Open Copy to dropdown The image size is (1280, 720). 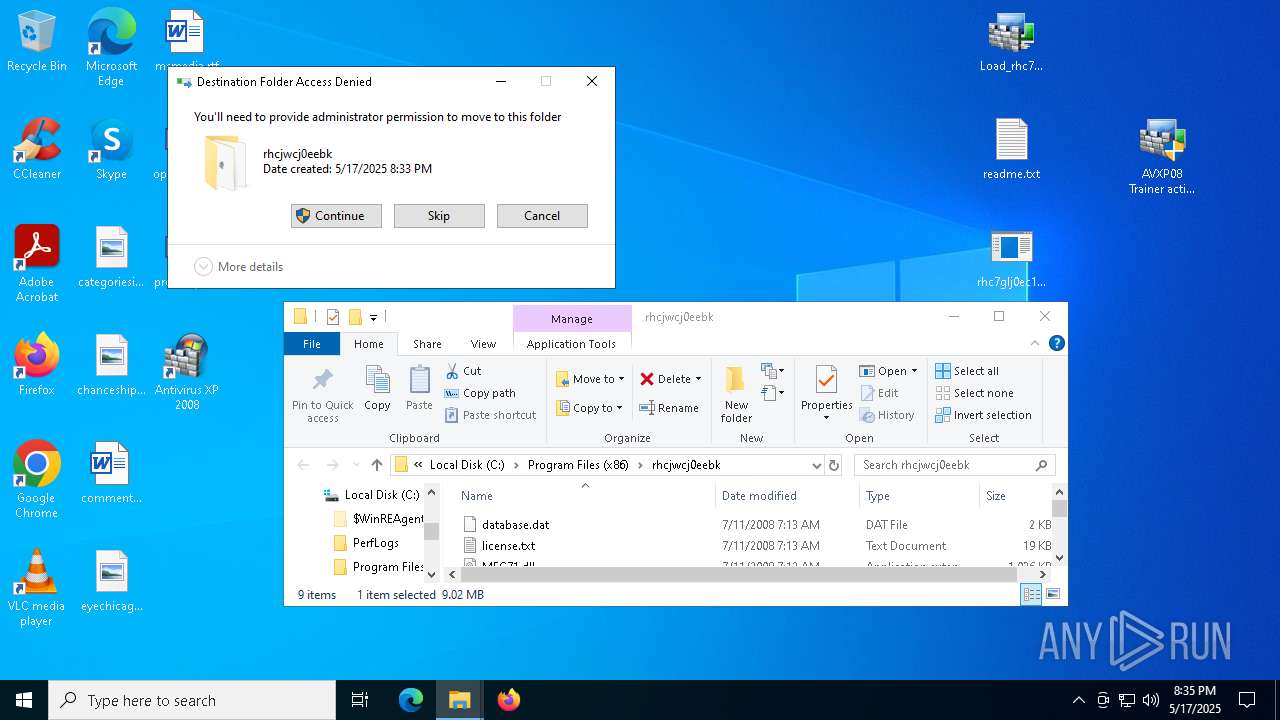coord(590,408)
